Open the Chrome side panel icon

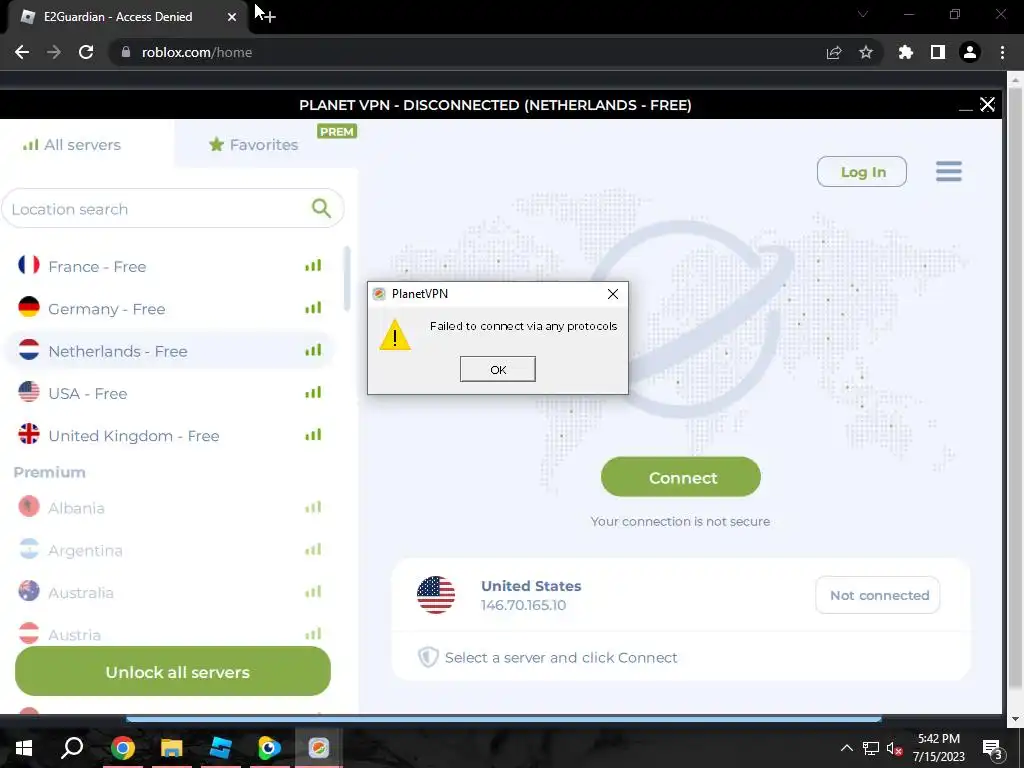coord(938,52)
